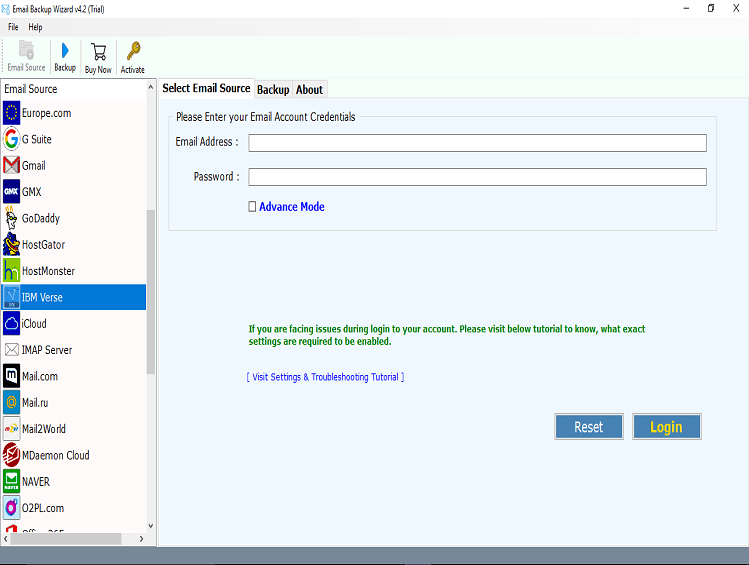Click the Email Source toolbar icon
Screen dimensions: 749x565
(26, 50)
